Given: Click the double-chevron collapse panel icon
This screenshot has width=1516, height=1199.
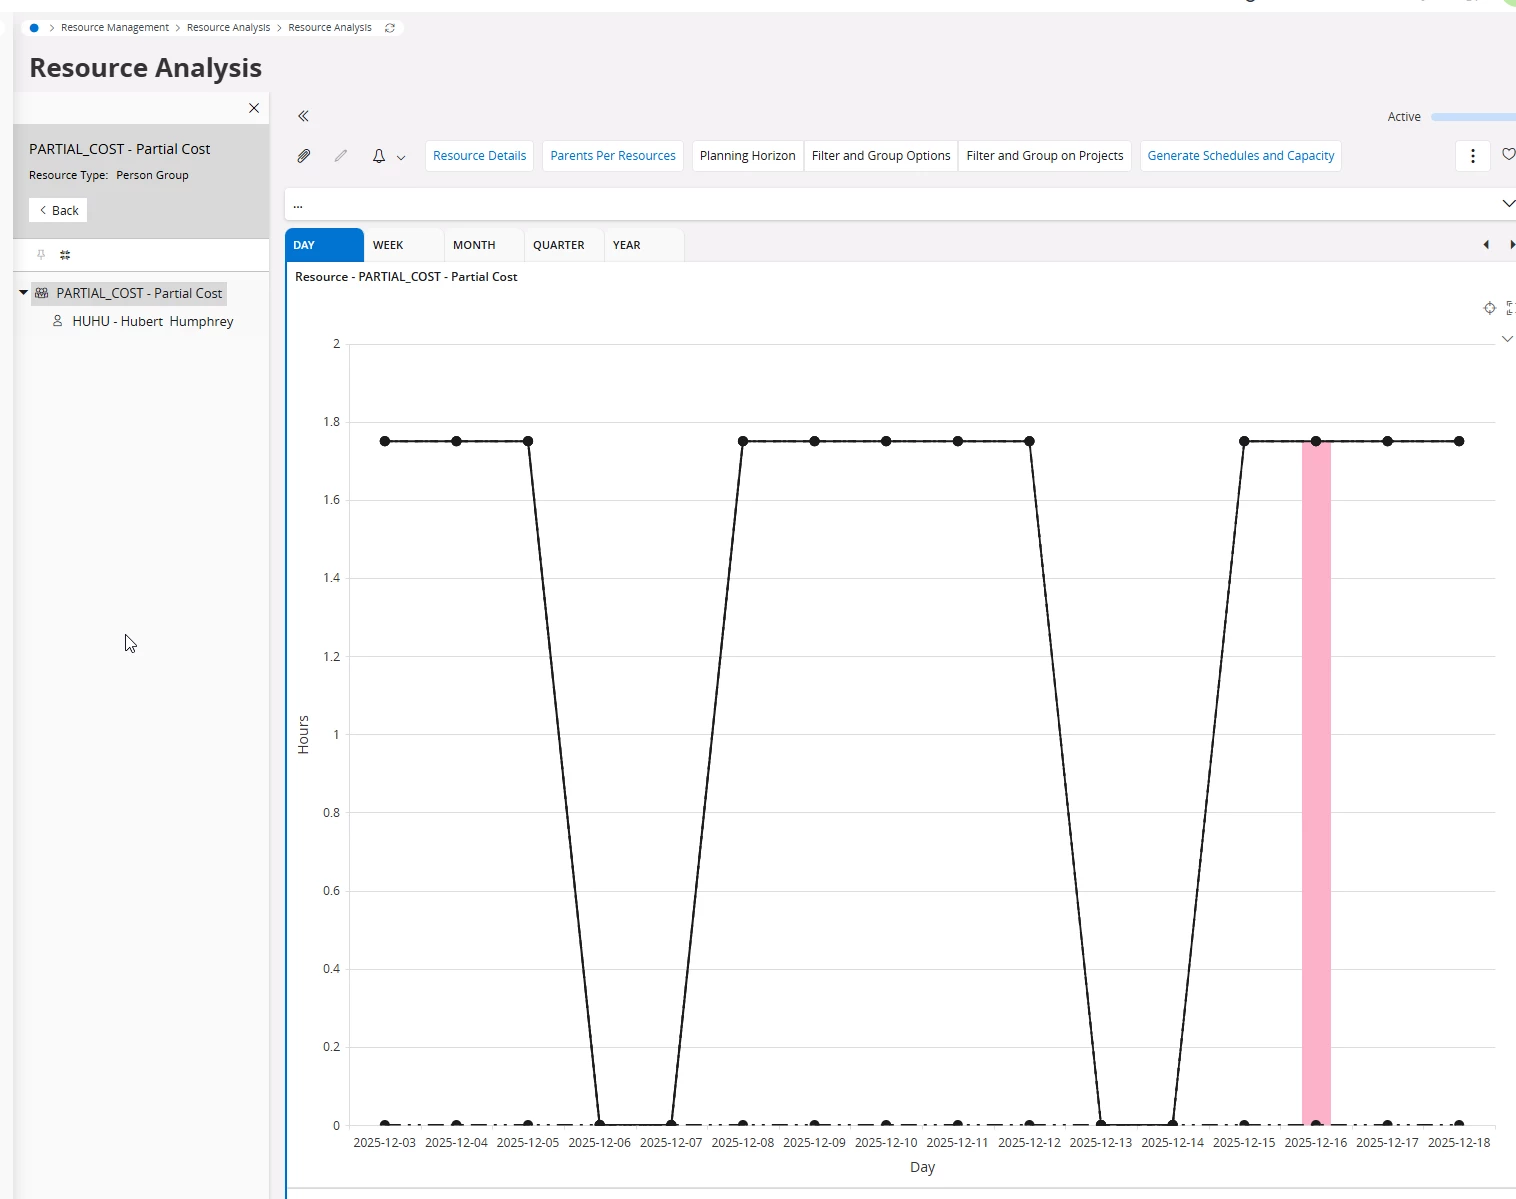Looking at the screenshot, I should tap(303, 116).
